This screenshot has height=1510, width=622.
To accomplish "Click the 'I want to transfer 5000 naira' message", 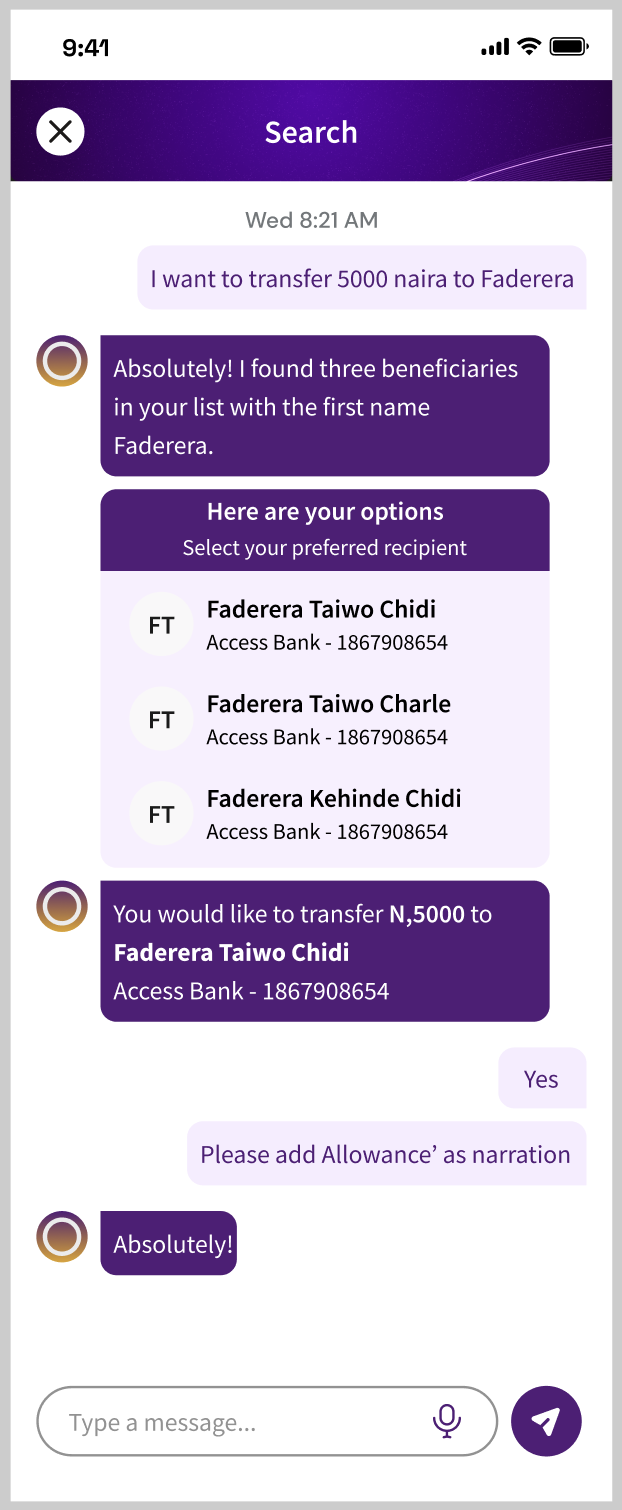I will (x=362, y=277).
